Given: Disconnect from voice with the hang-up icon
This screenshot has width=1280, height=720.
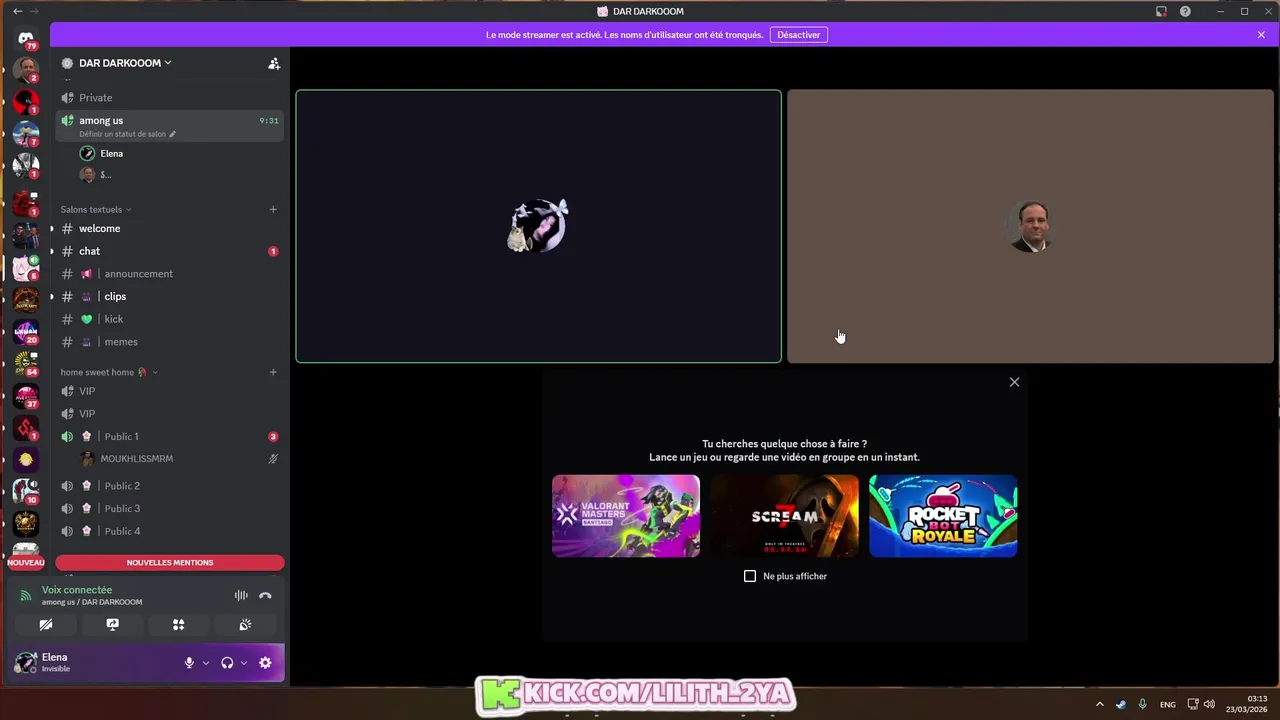Looking at the screenshot, I should (x=265, y=595).
